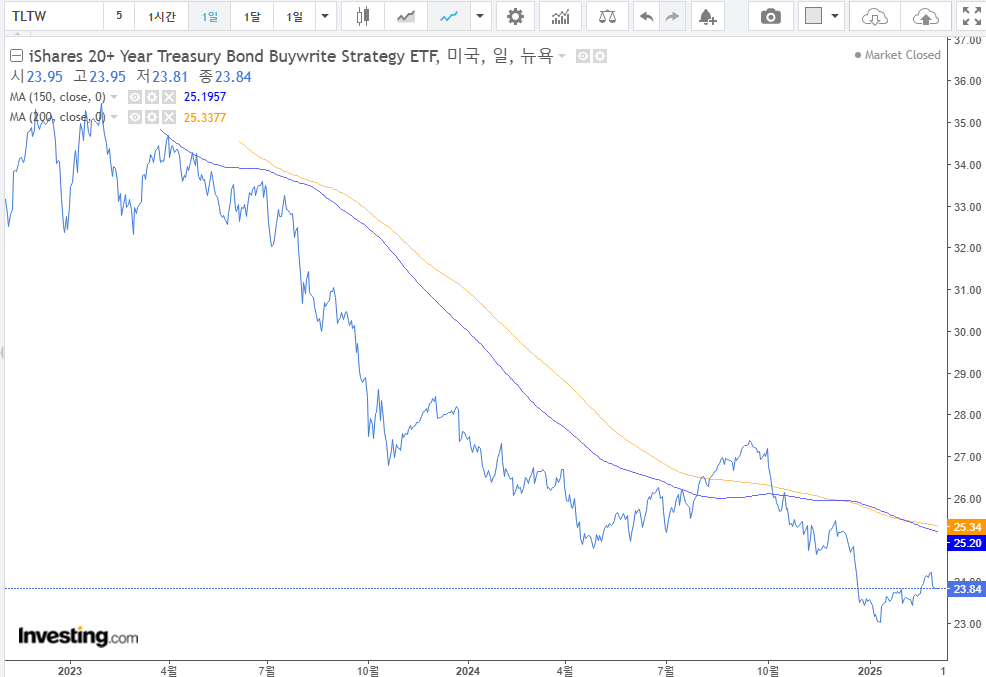The image size is (986, 677).
Task: Click the TLTW symbol search field
Action: point(53,16)
